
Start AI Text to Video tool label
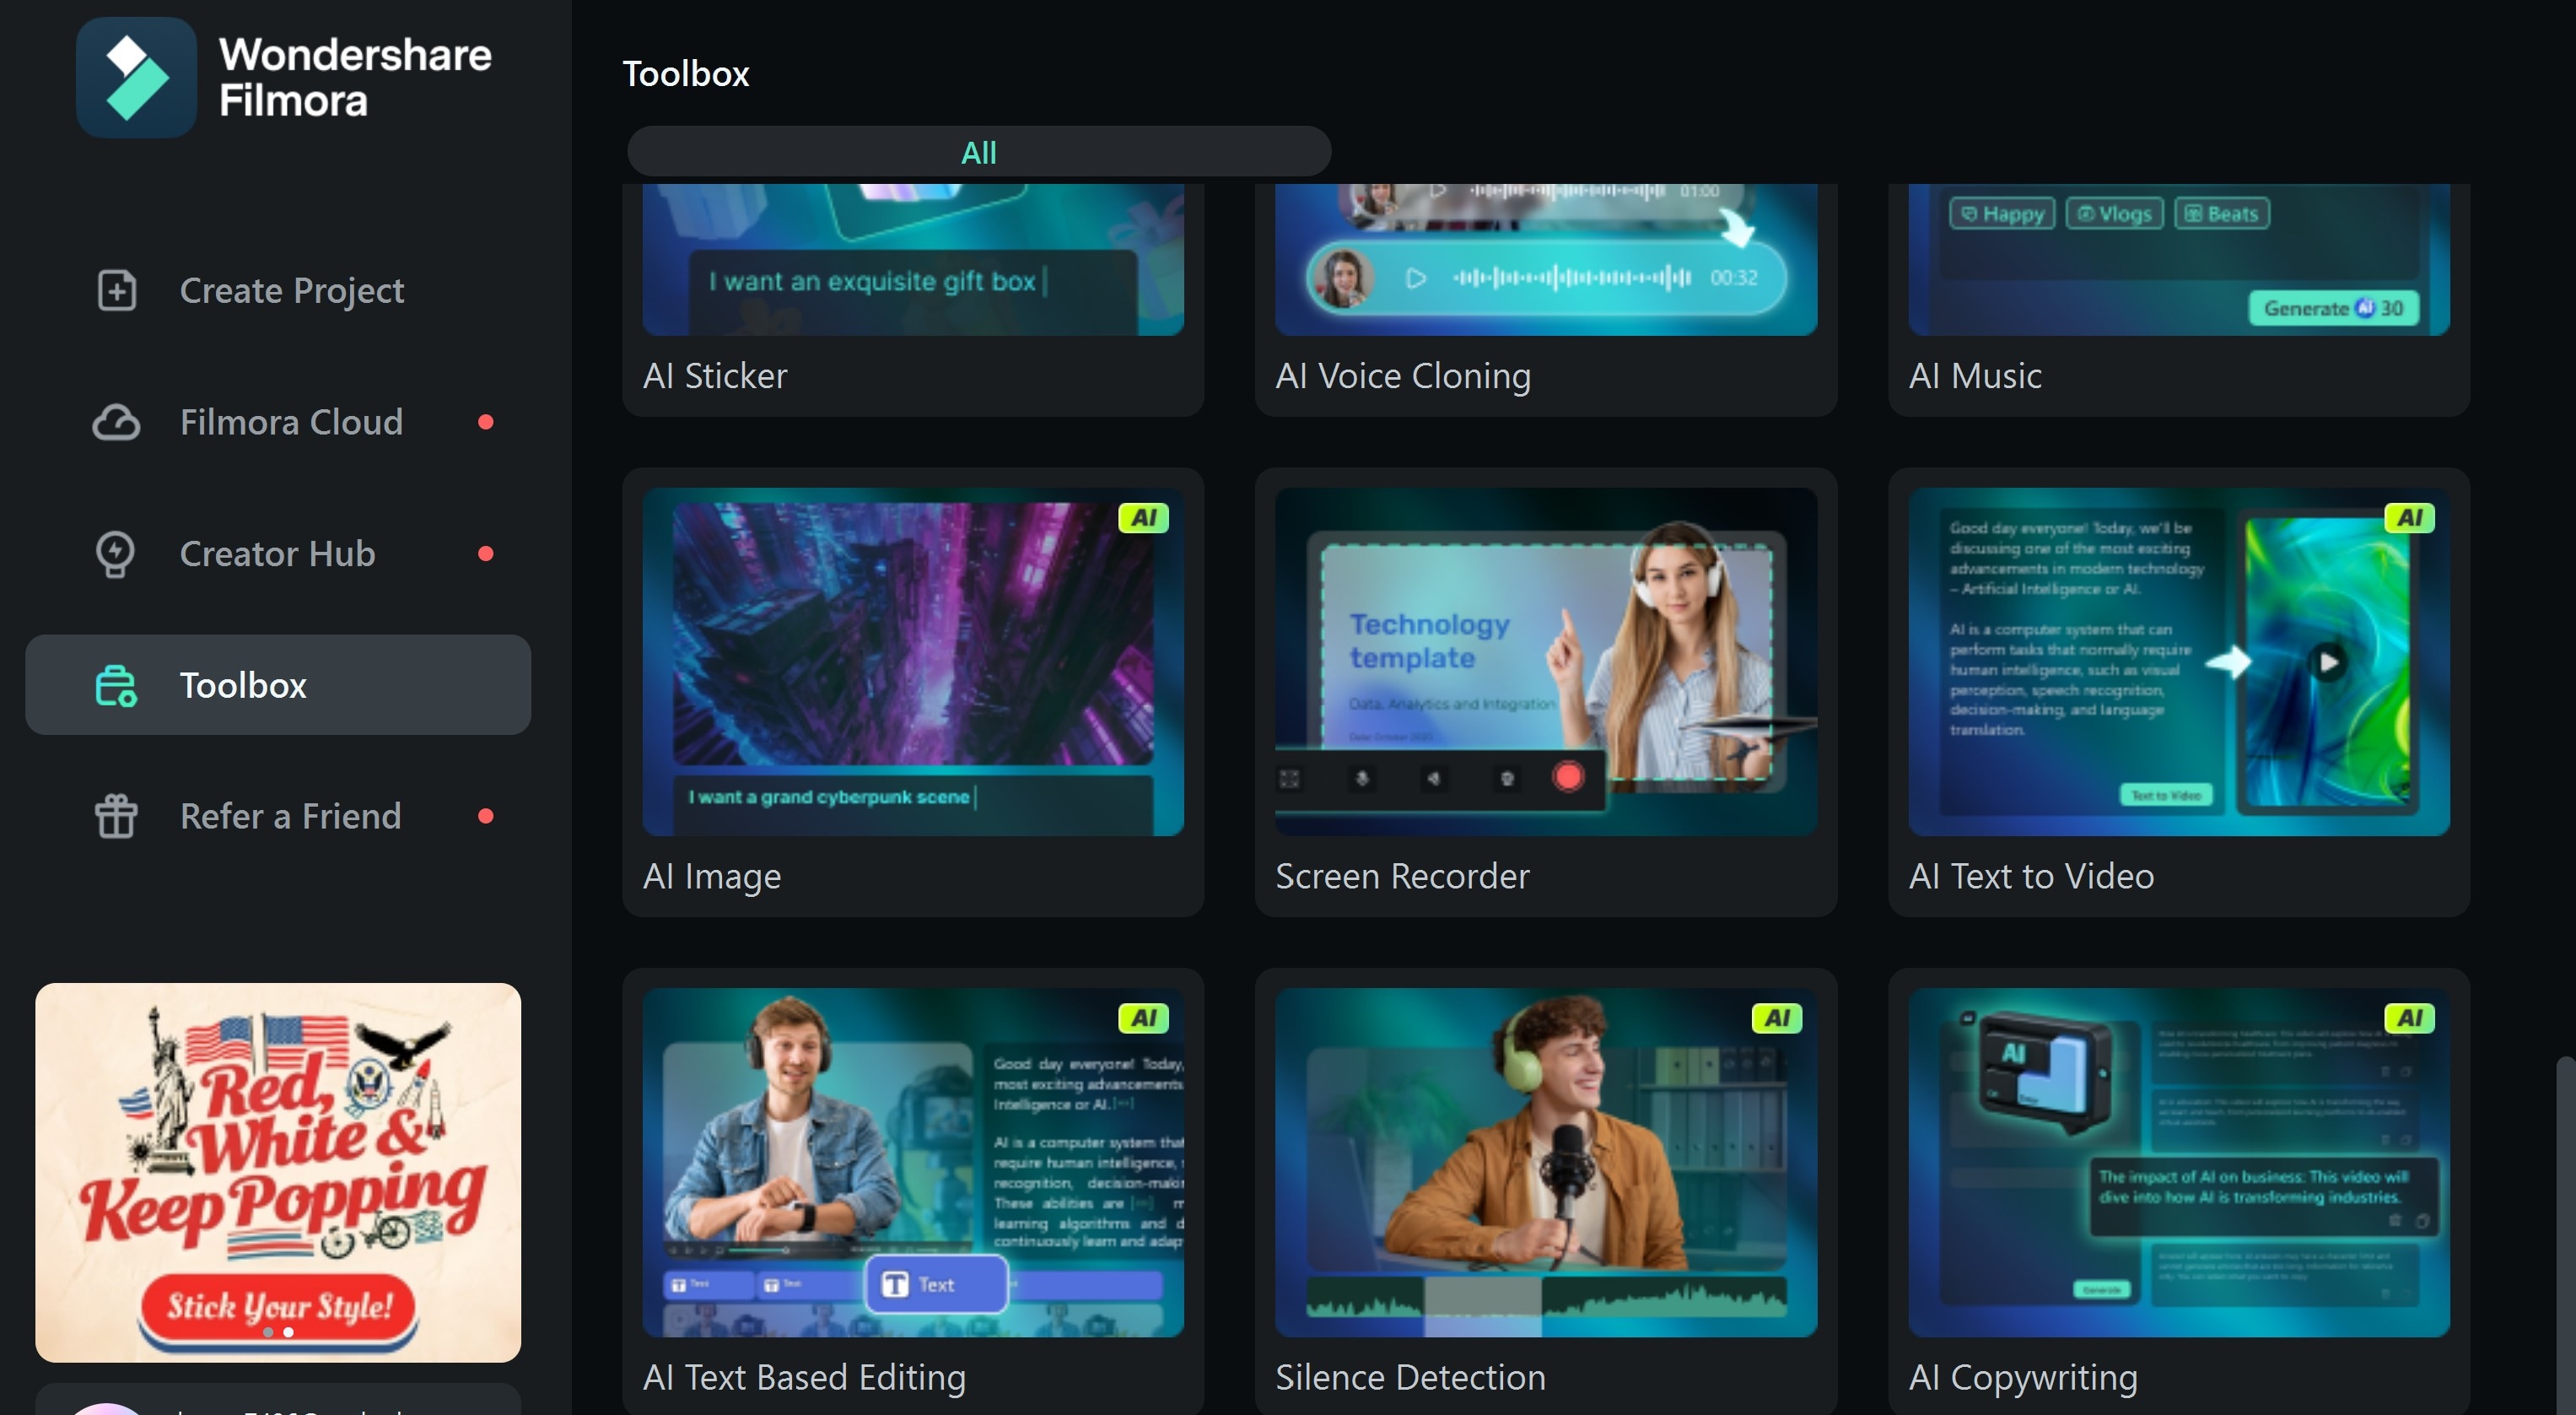point(2031,876)
